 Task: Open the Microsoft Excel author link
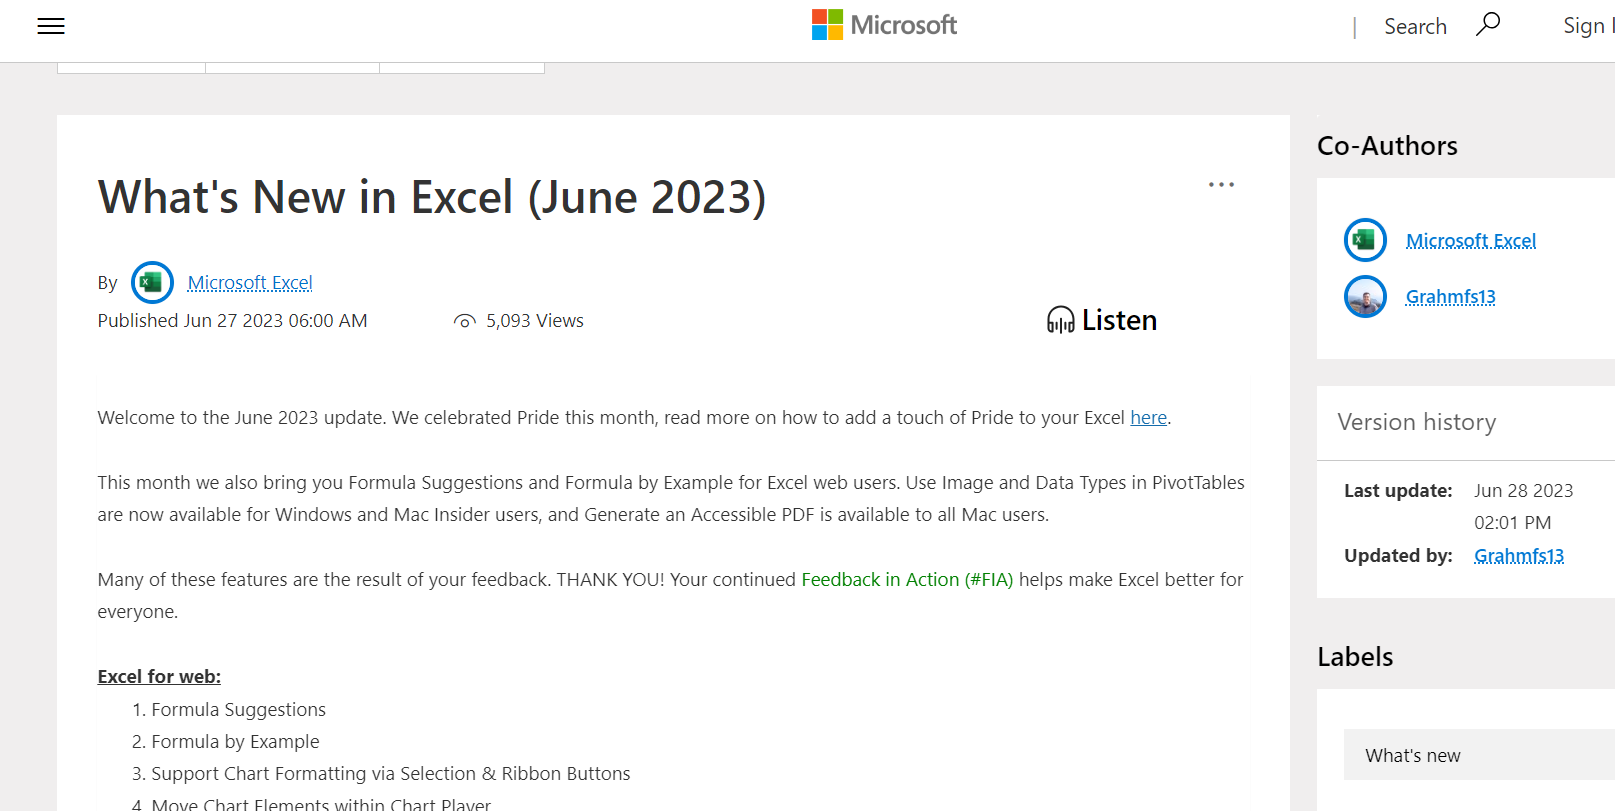pyautogui.click(x=250, y=283)
